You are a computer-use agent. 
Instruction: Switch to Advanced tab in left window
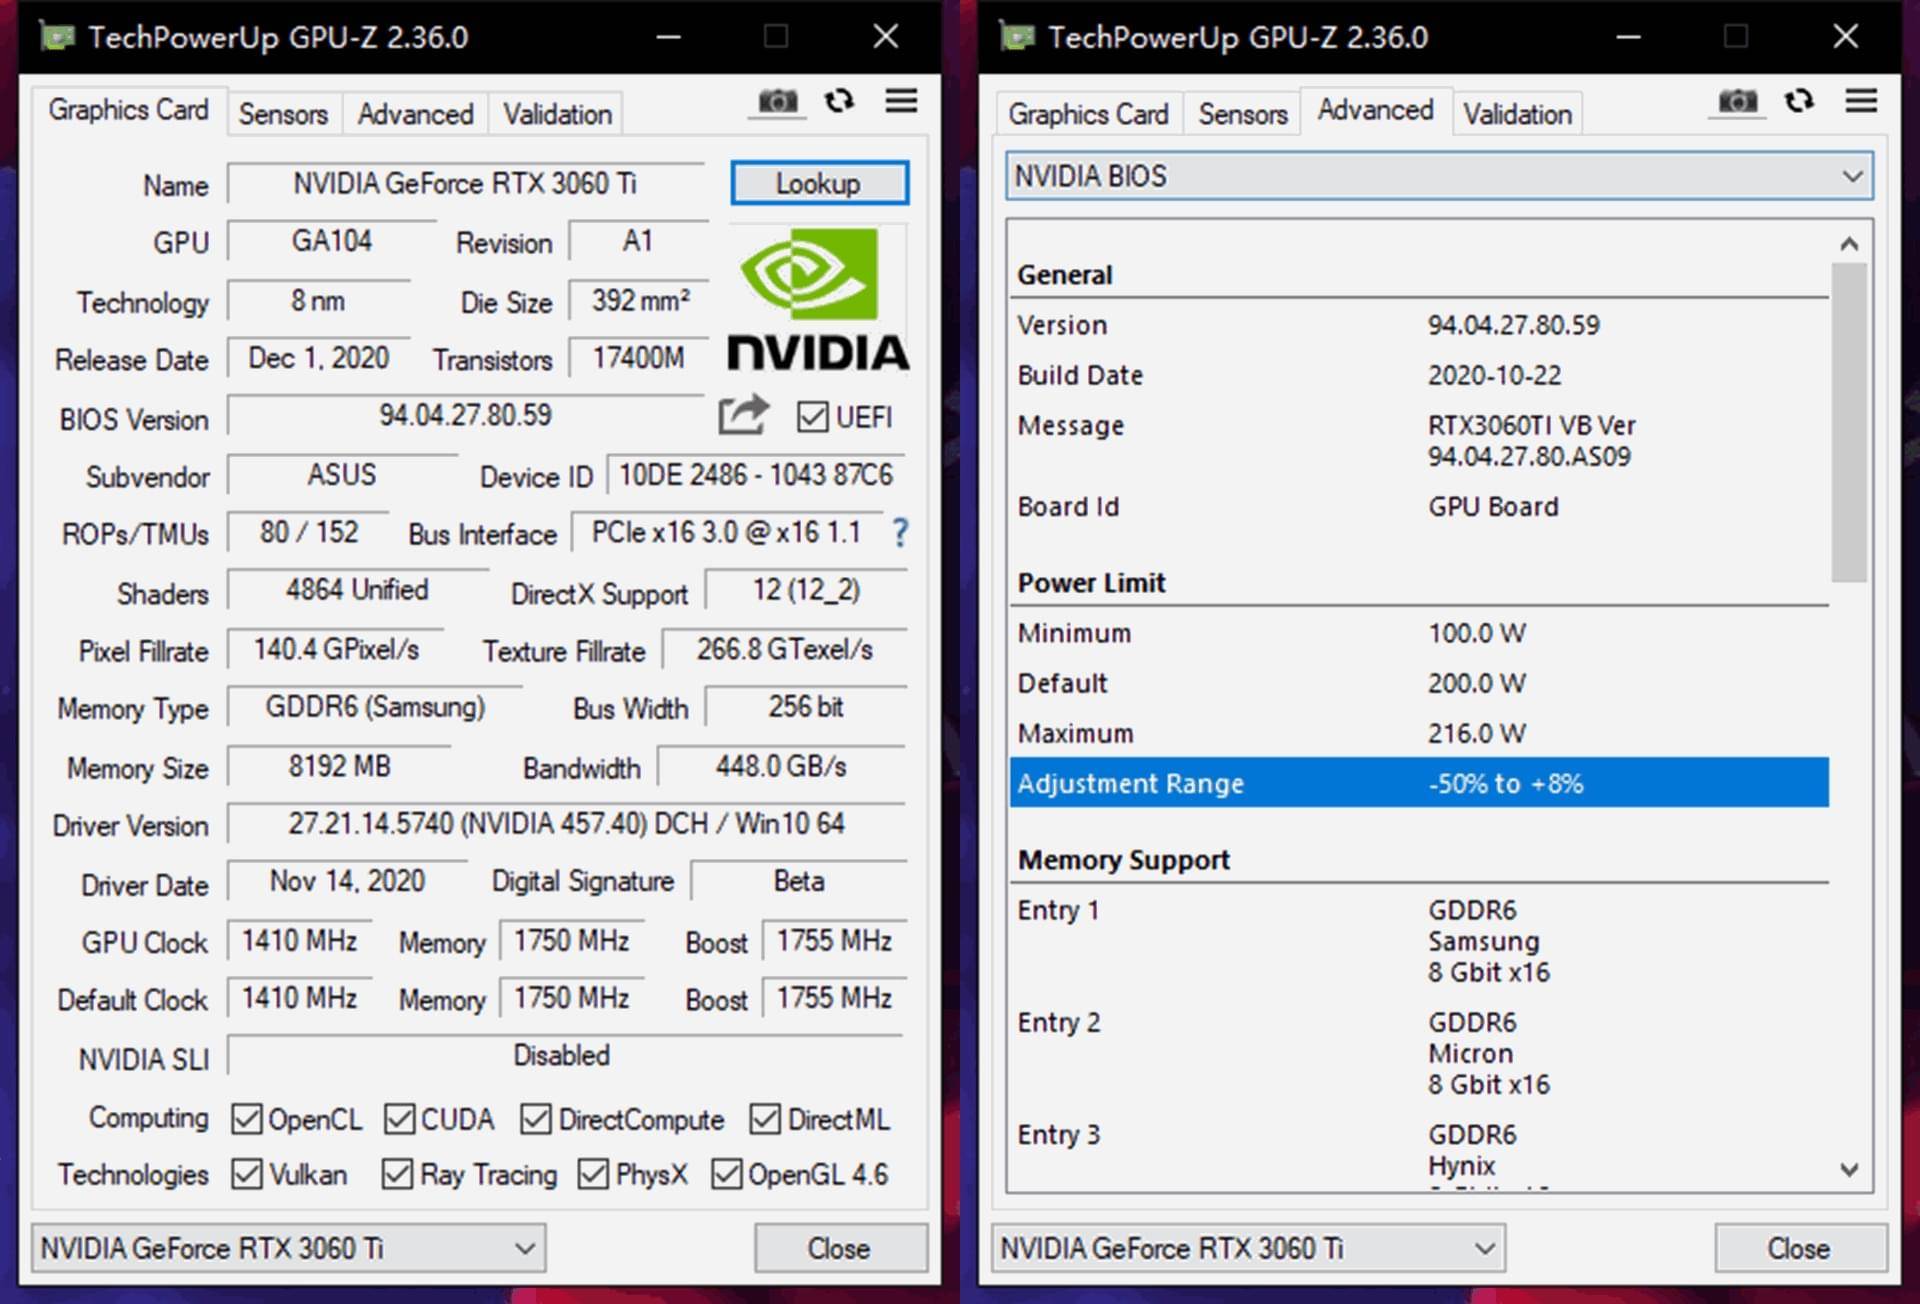[415, 114]
